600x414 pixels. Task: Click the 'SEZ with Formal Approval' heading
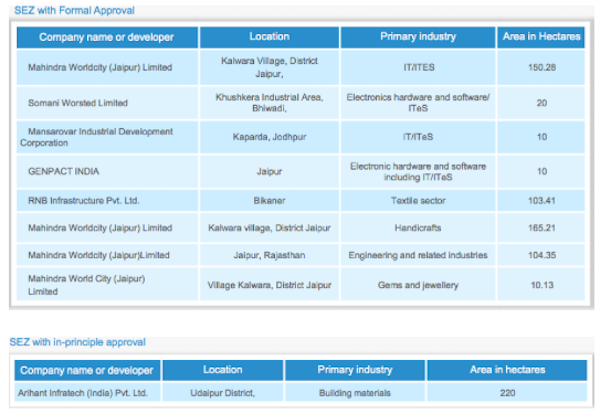(74, 10)
